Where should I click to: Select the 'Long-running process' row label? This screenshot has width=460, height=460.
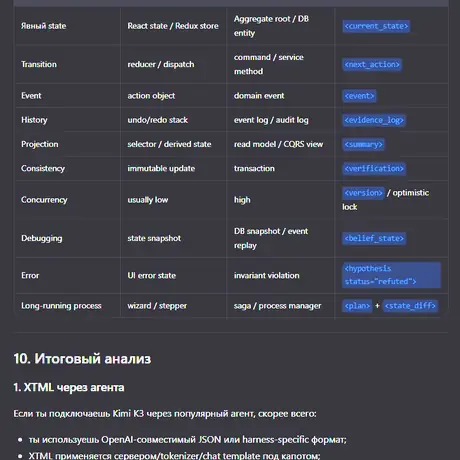coord(61,306)
